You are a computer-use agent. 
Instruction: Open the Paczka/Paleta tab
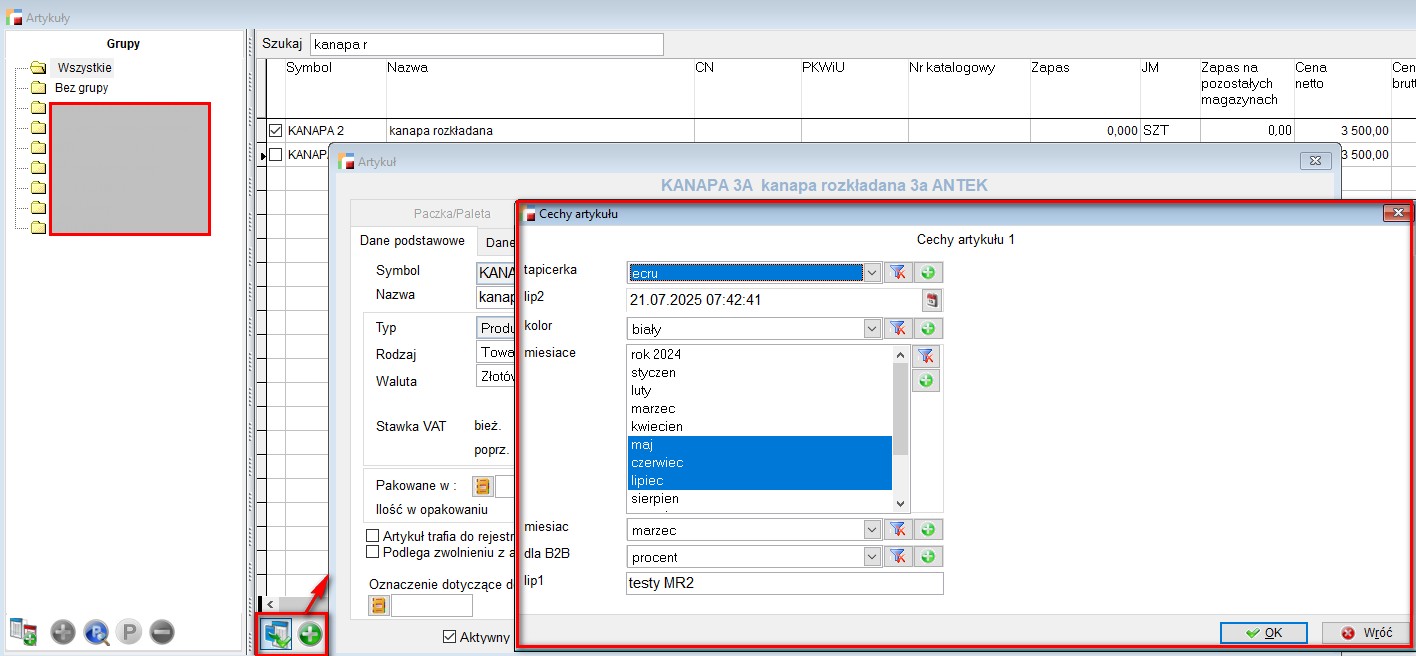click(452, 213)
